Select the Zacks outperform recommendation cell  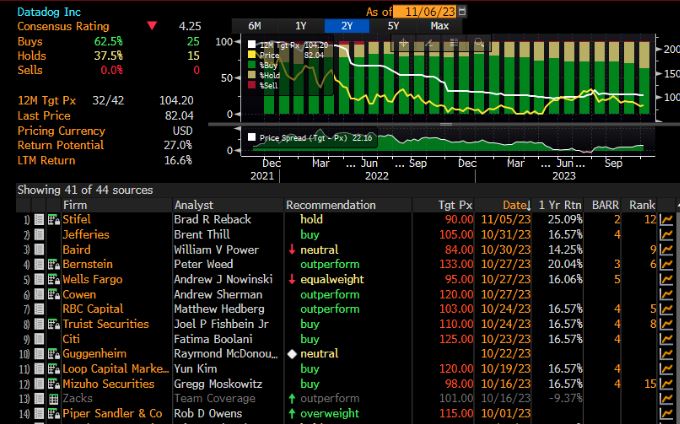point(330,398)
